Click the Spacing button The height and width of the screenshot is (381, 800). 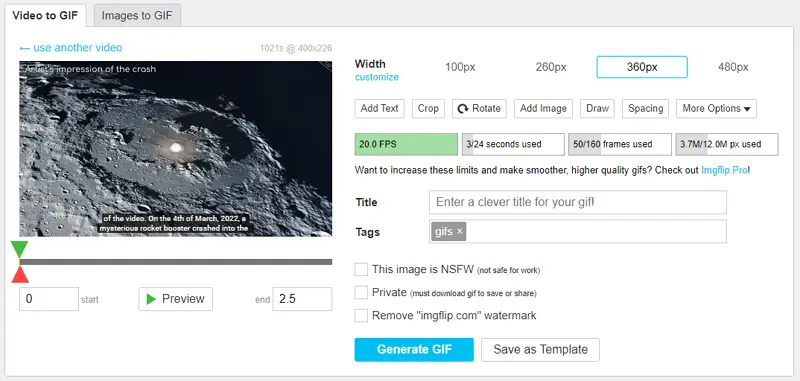coord(645,109)
